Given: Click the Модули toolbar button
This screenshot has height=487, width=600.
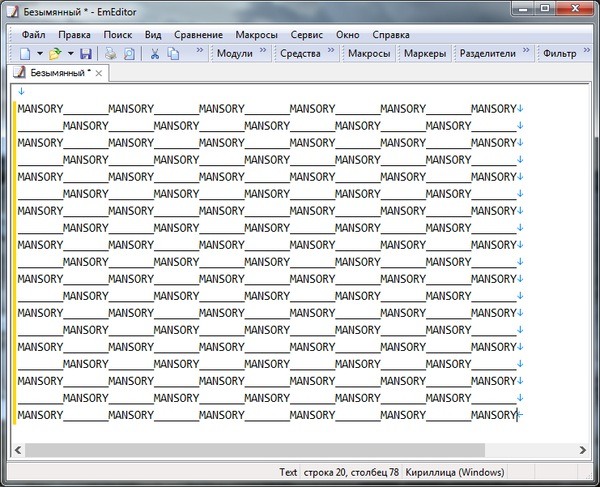Looking at the screenshot, I should 235,53.
